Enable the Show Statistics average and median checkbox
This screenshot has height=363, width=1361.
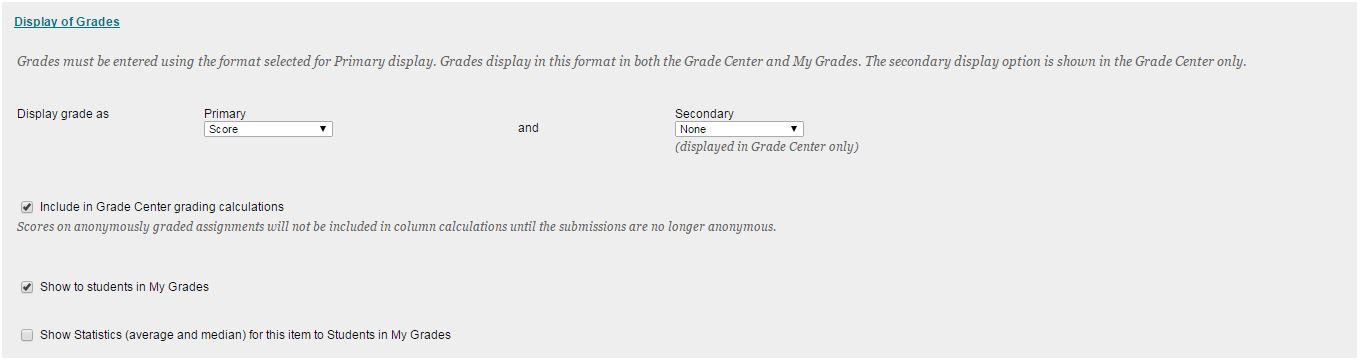[27, 335]
